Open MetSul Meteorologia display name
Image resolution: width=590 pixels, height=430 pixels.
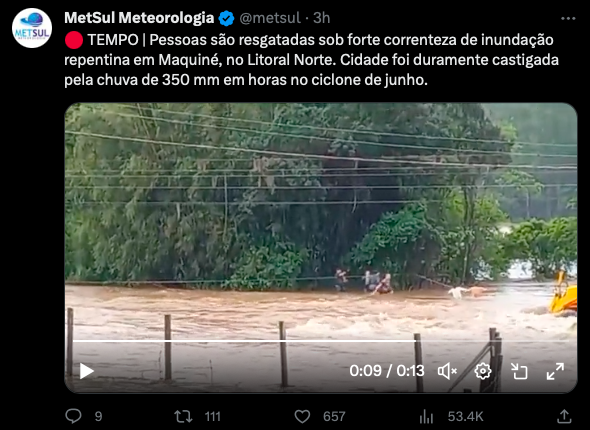139,18
